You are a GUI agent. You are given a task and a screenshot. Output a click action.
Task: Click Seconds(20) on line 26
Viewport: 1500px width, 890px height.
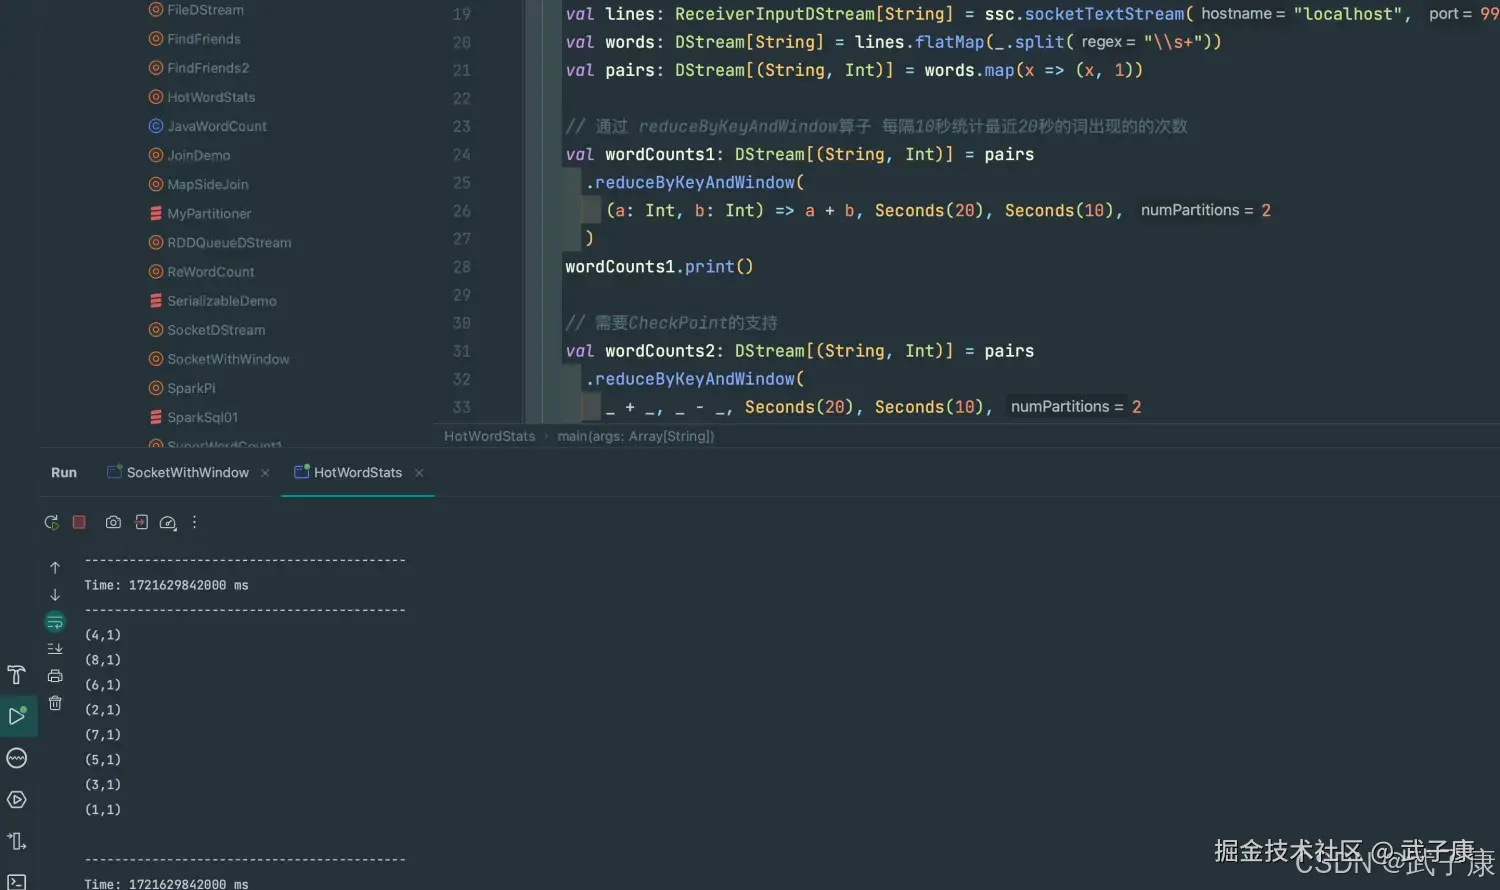pos(929,211)
